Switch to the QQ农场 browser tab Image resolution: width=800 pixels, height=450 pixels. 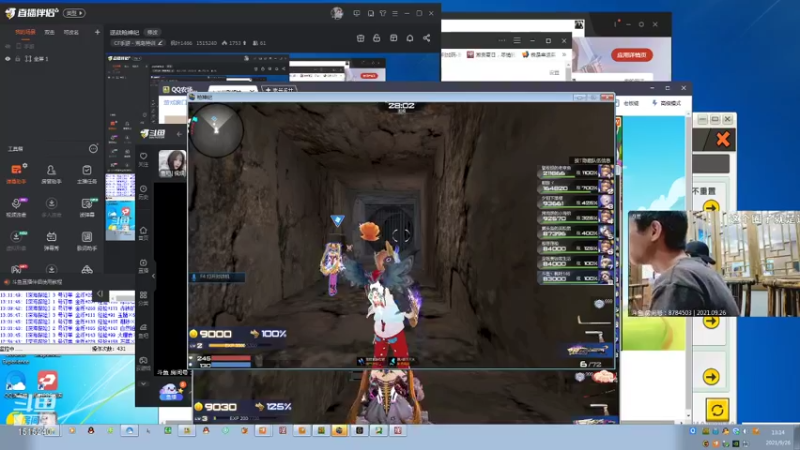coord(181,89)
